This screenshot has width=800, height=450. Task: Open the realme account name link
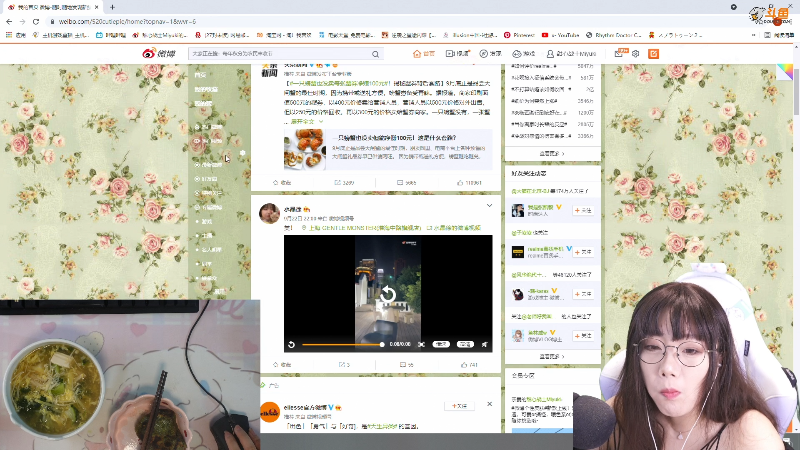pos(545,249)
